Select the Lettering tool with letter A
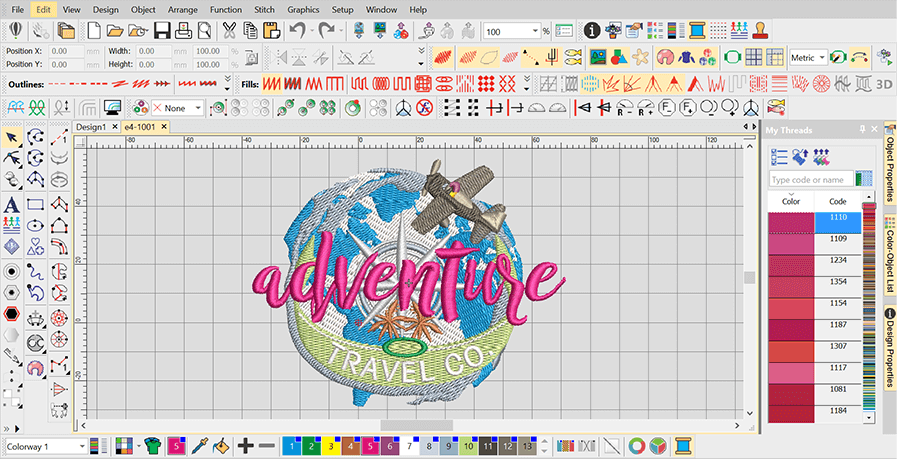The image size is (900, 459). point(11,205)
